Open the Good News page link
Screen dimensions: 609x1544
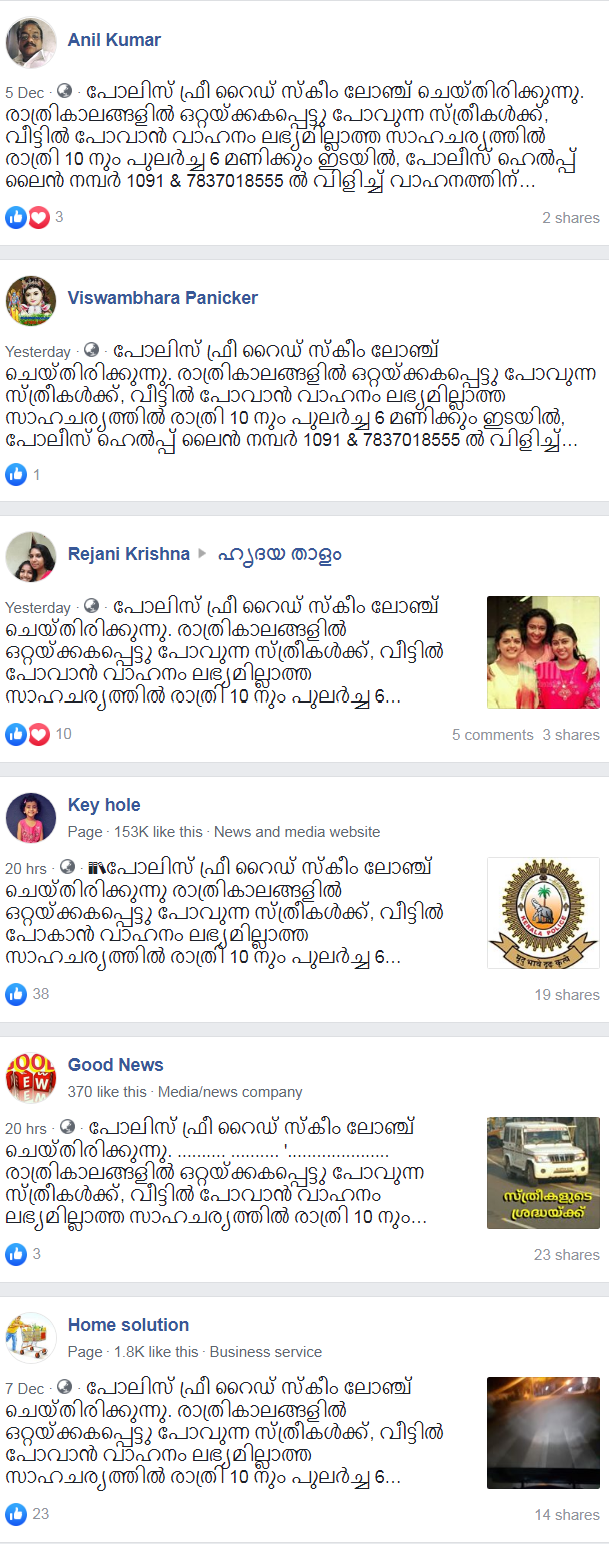116,1065
